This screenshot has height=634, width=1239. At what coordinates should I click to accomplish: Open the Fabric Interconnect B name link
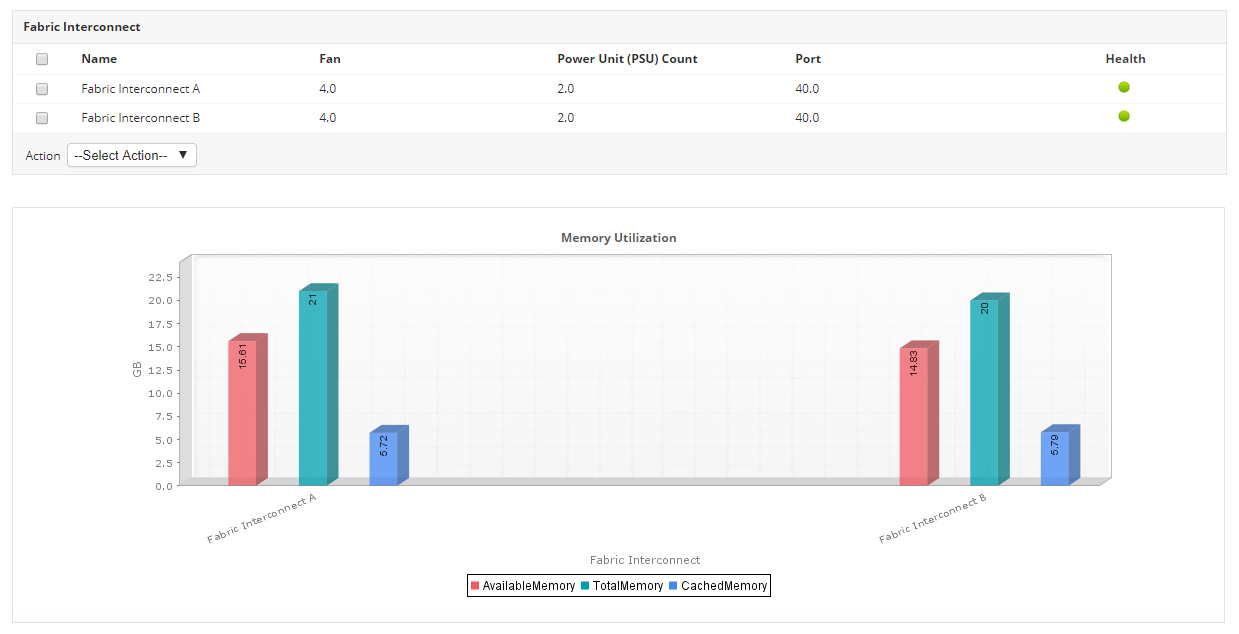(x=141, y=118)
